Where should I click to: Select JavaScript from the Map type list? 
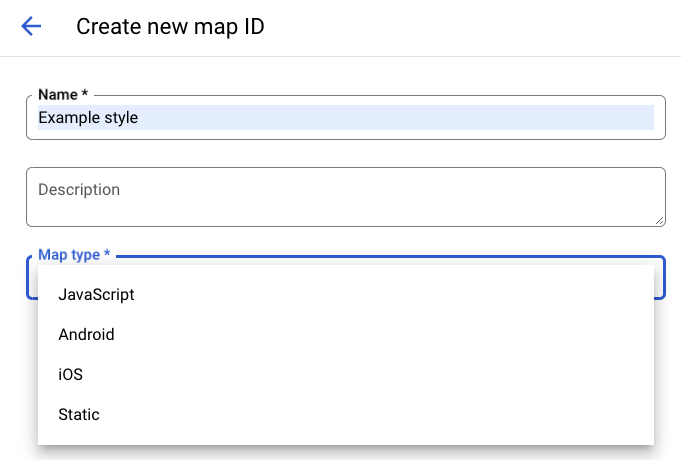[96, 295]
